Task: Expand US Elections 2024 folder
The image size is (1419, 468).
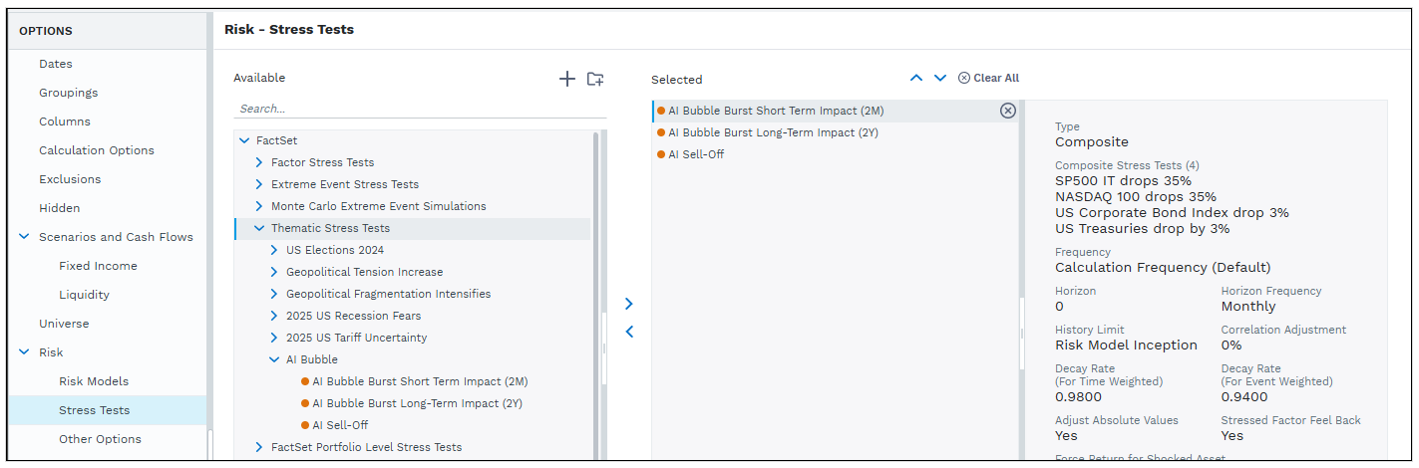Action: 274,250
